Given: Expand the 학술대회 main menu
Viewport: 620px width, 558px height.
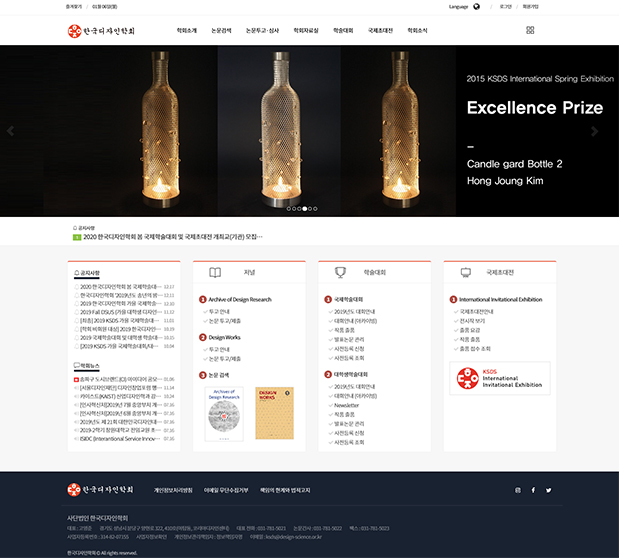Looking at the screenshot, I should click(343, 31).
